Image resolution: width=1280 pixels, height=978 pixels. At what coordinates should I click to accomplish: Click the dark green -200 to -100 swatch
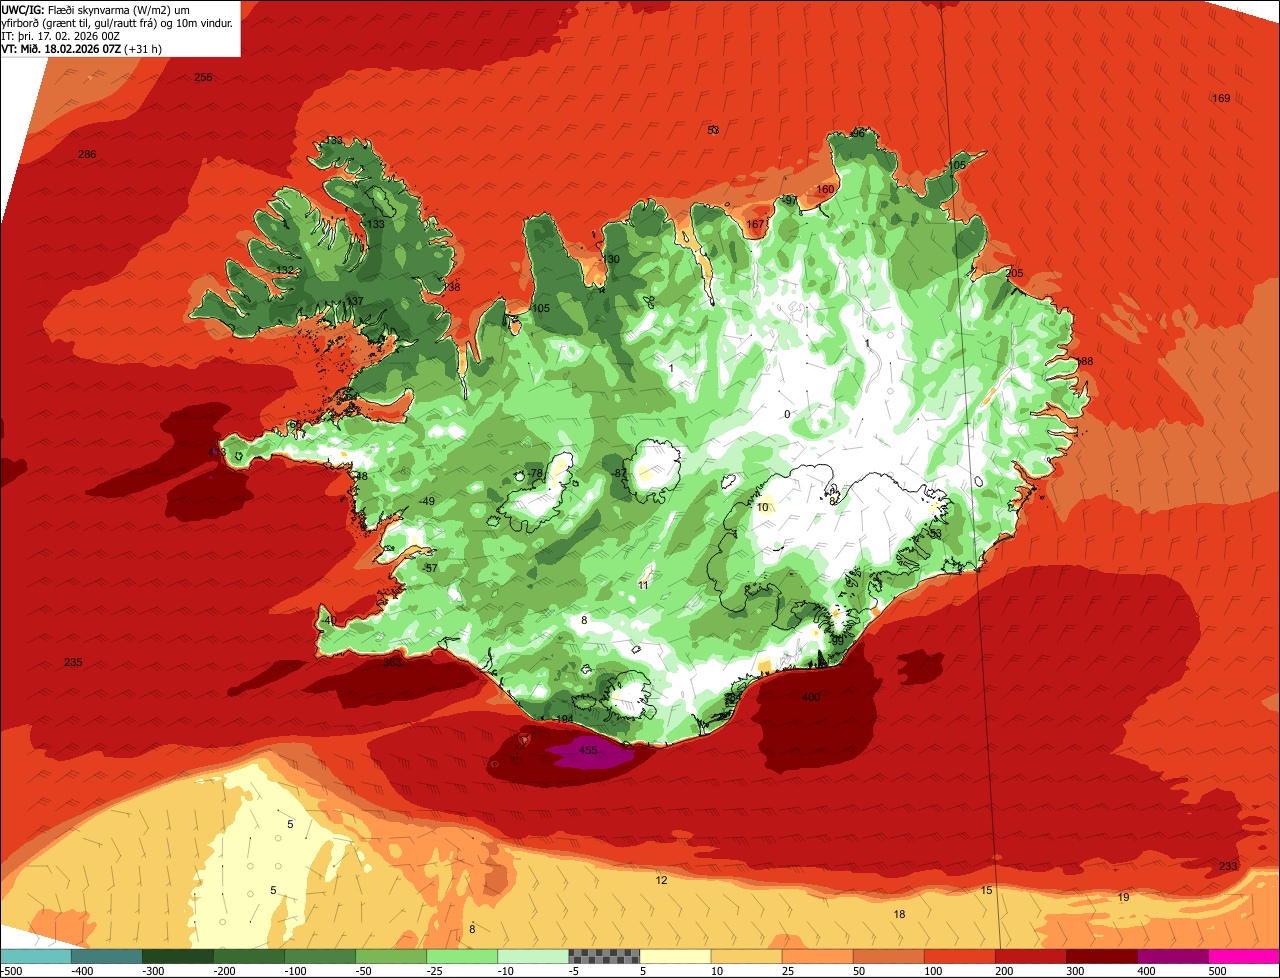pos(249,956)
